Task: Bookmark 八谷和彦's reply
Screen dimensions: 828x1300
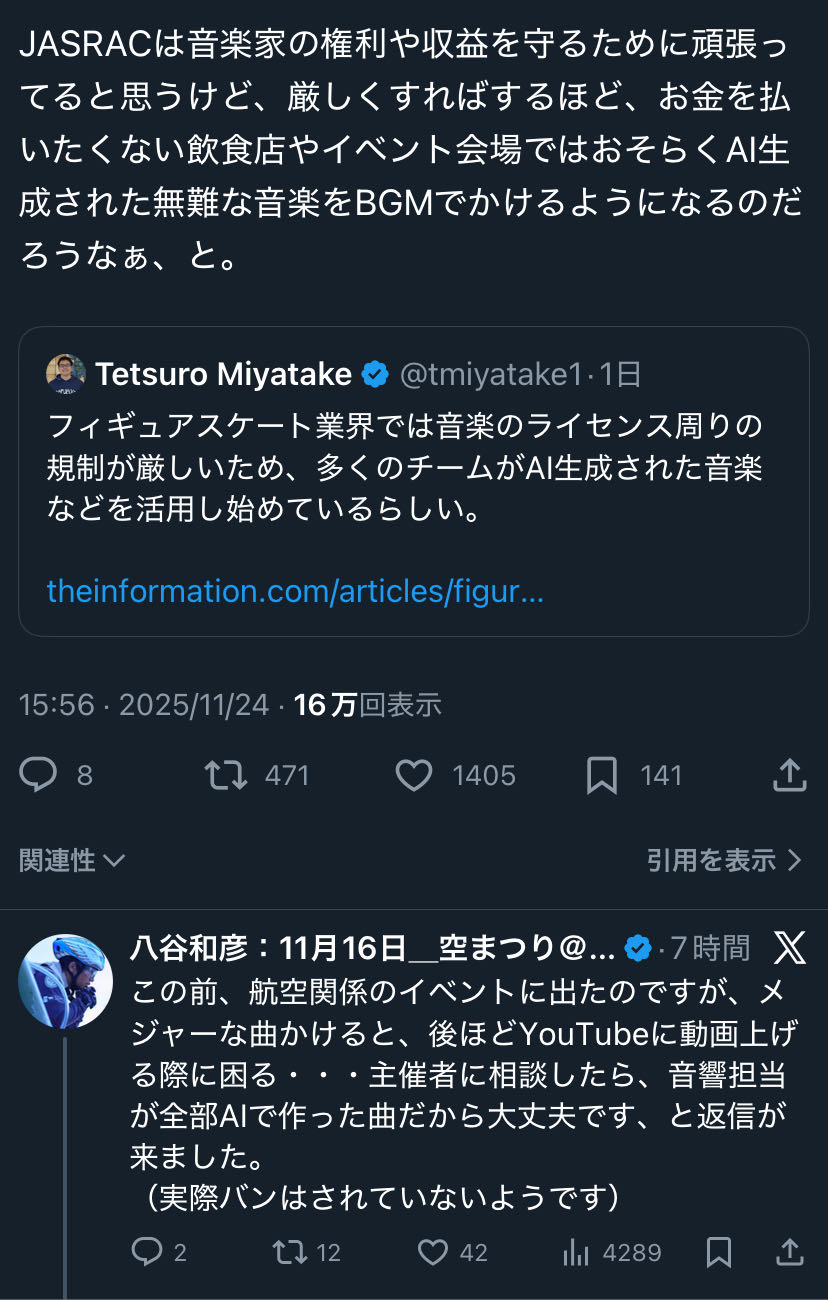Action: coord(718,1251)
